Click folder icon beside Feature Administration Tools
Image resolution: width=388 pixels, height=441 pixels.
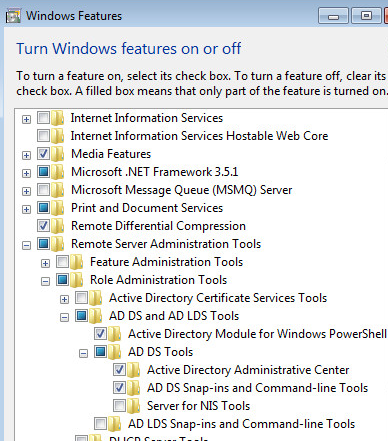[x=77, y=262]
